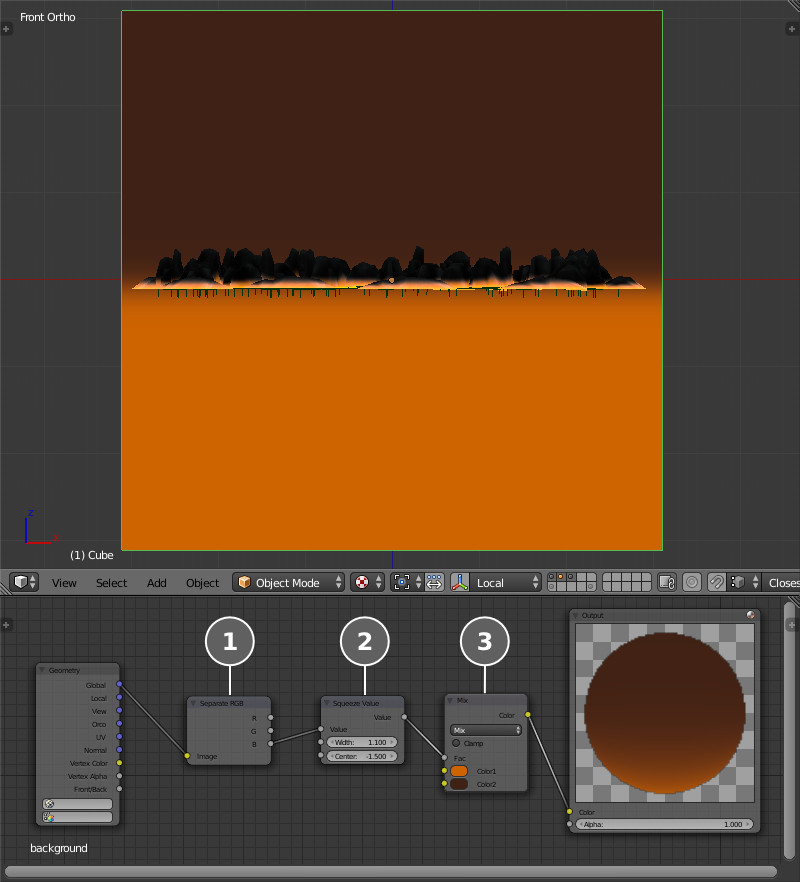Screen dimensions: 800x882
Task: Open the Object Mode dropdown
Action: [x=288, y=582]
